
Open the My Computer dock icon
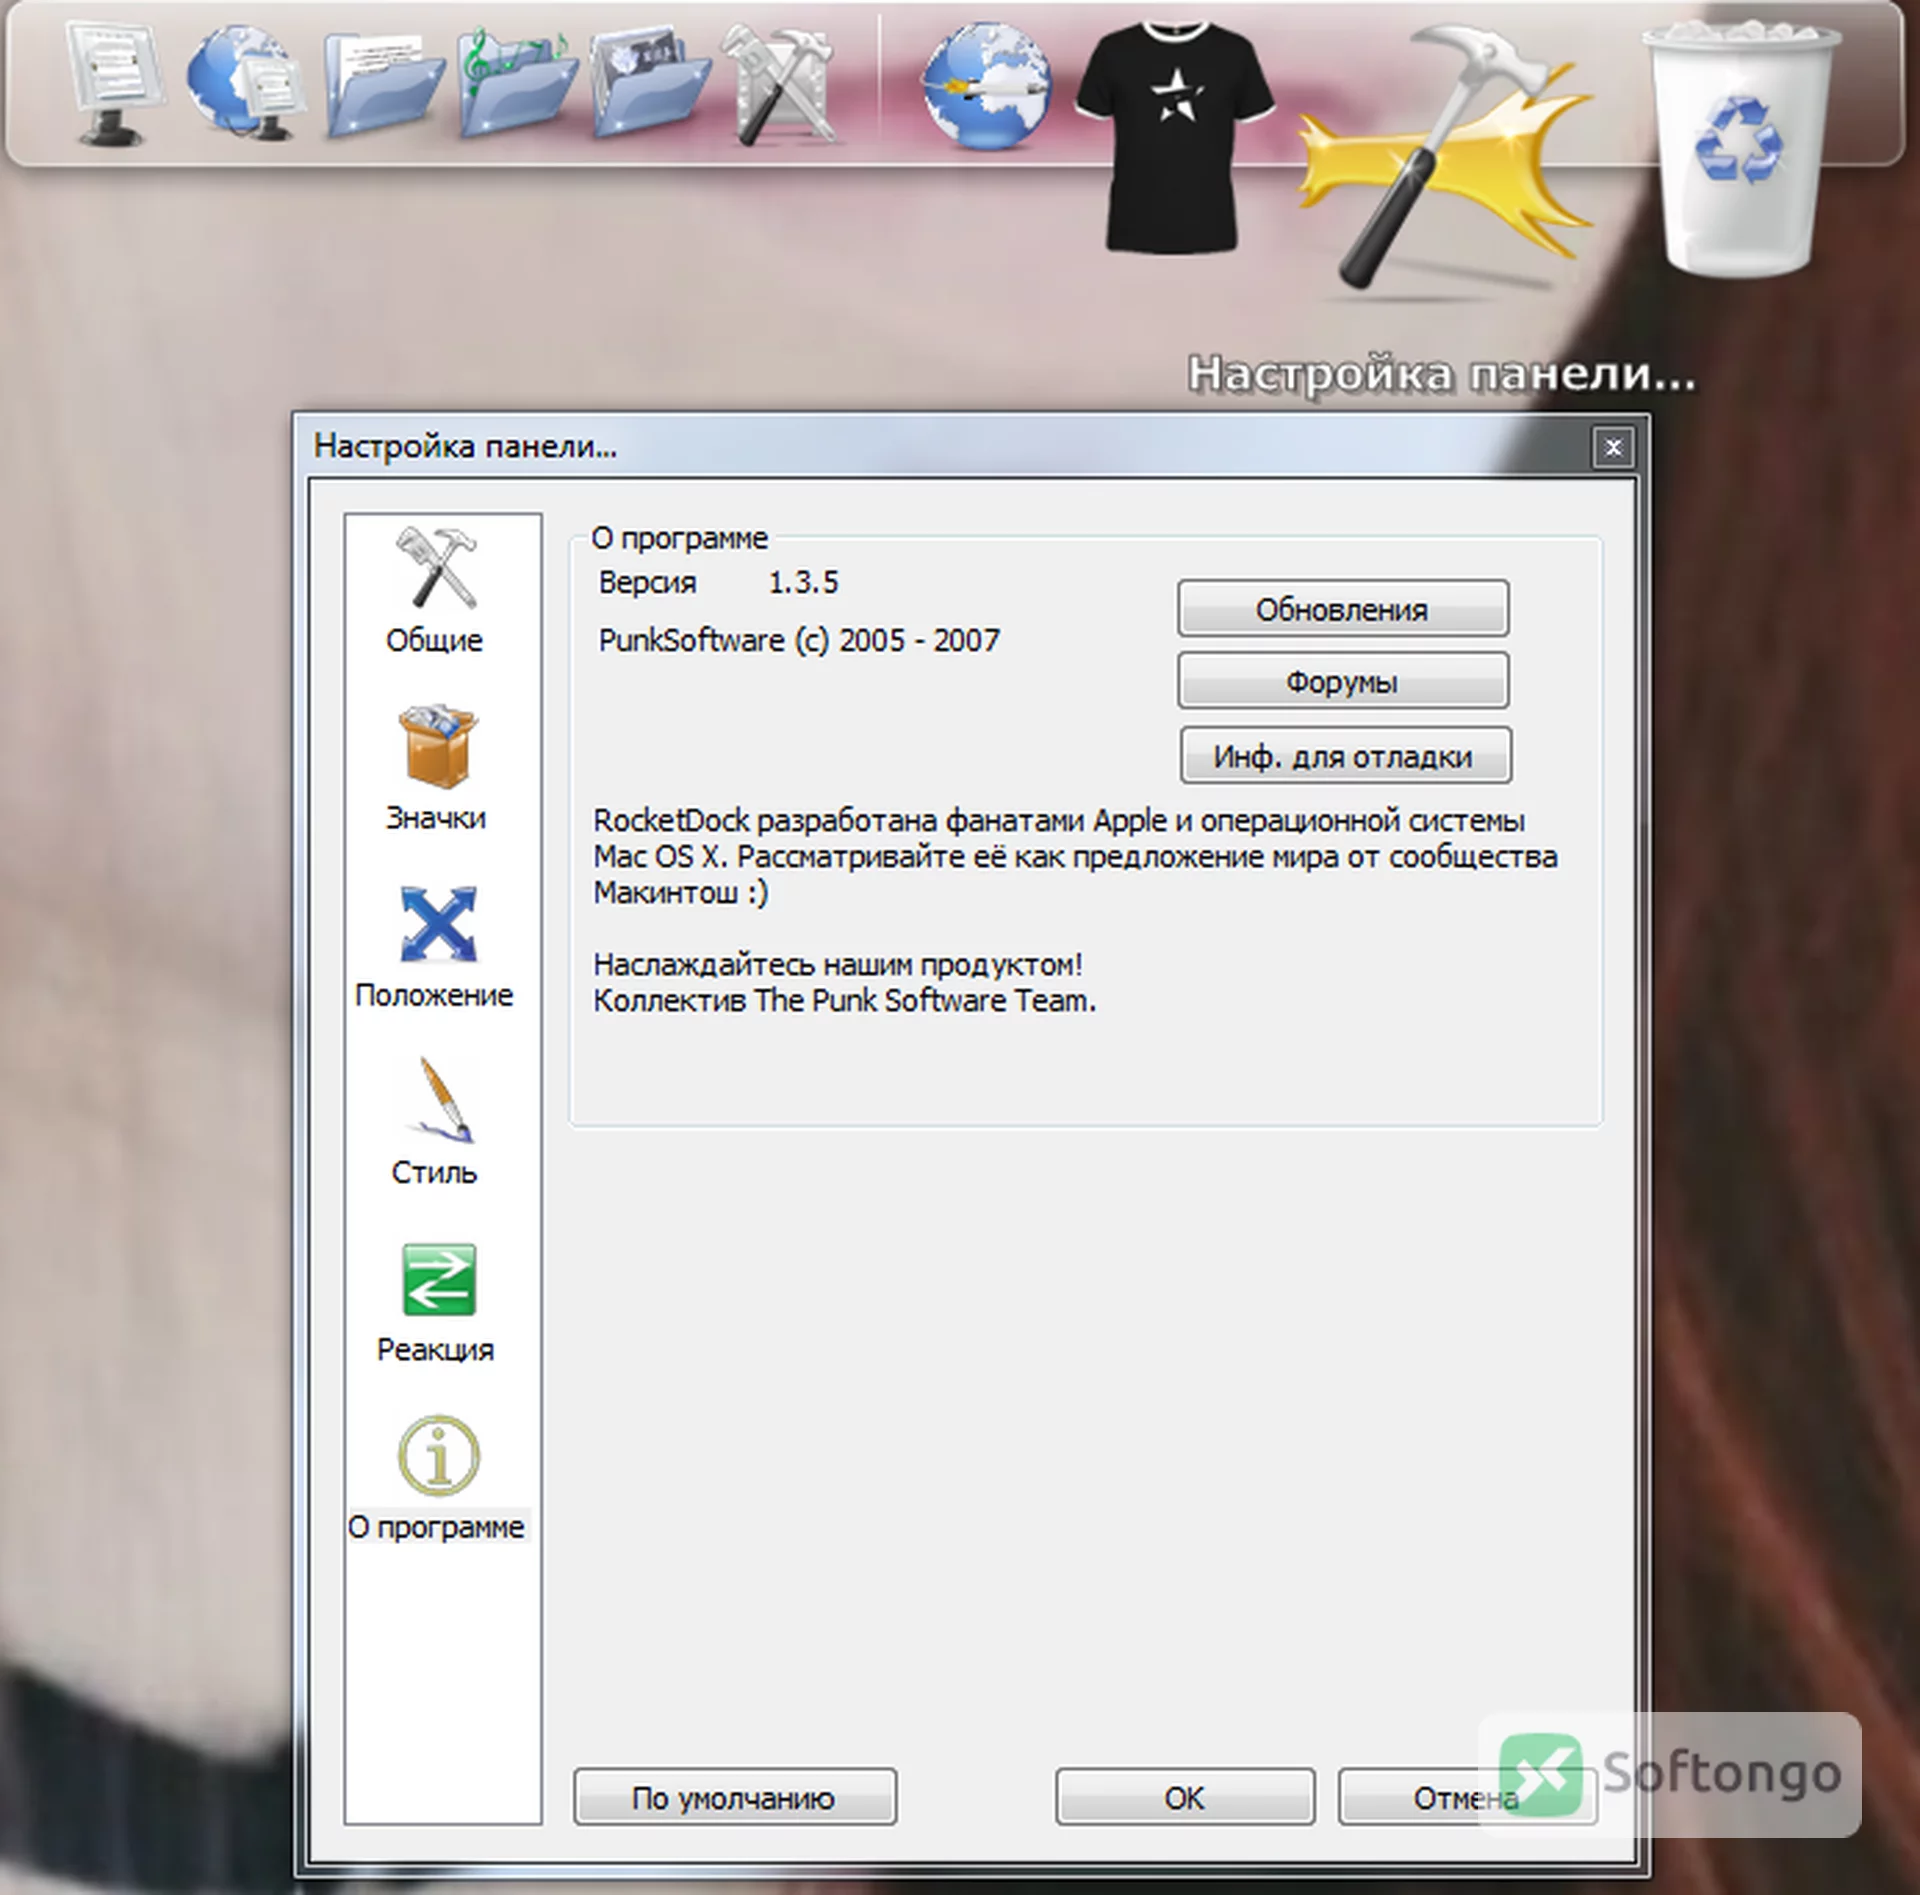tap(116, 86)
